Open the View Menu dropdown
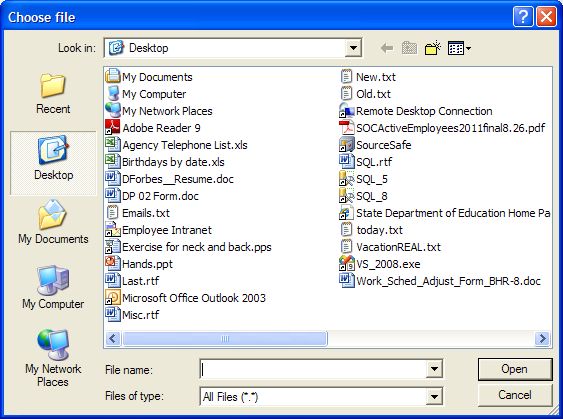The image size is (563, 419). pos(459,48)
